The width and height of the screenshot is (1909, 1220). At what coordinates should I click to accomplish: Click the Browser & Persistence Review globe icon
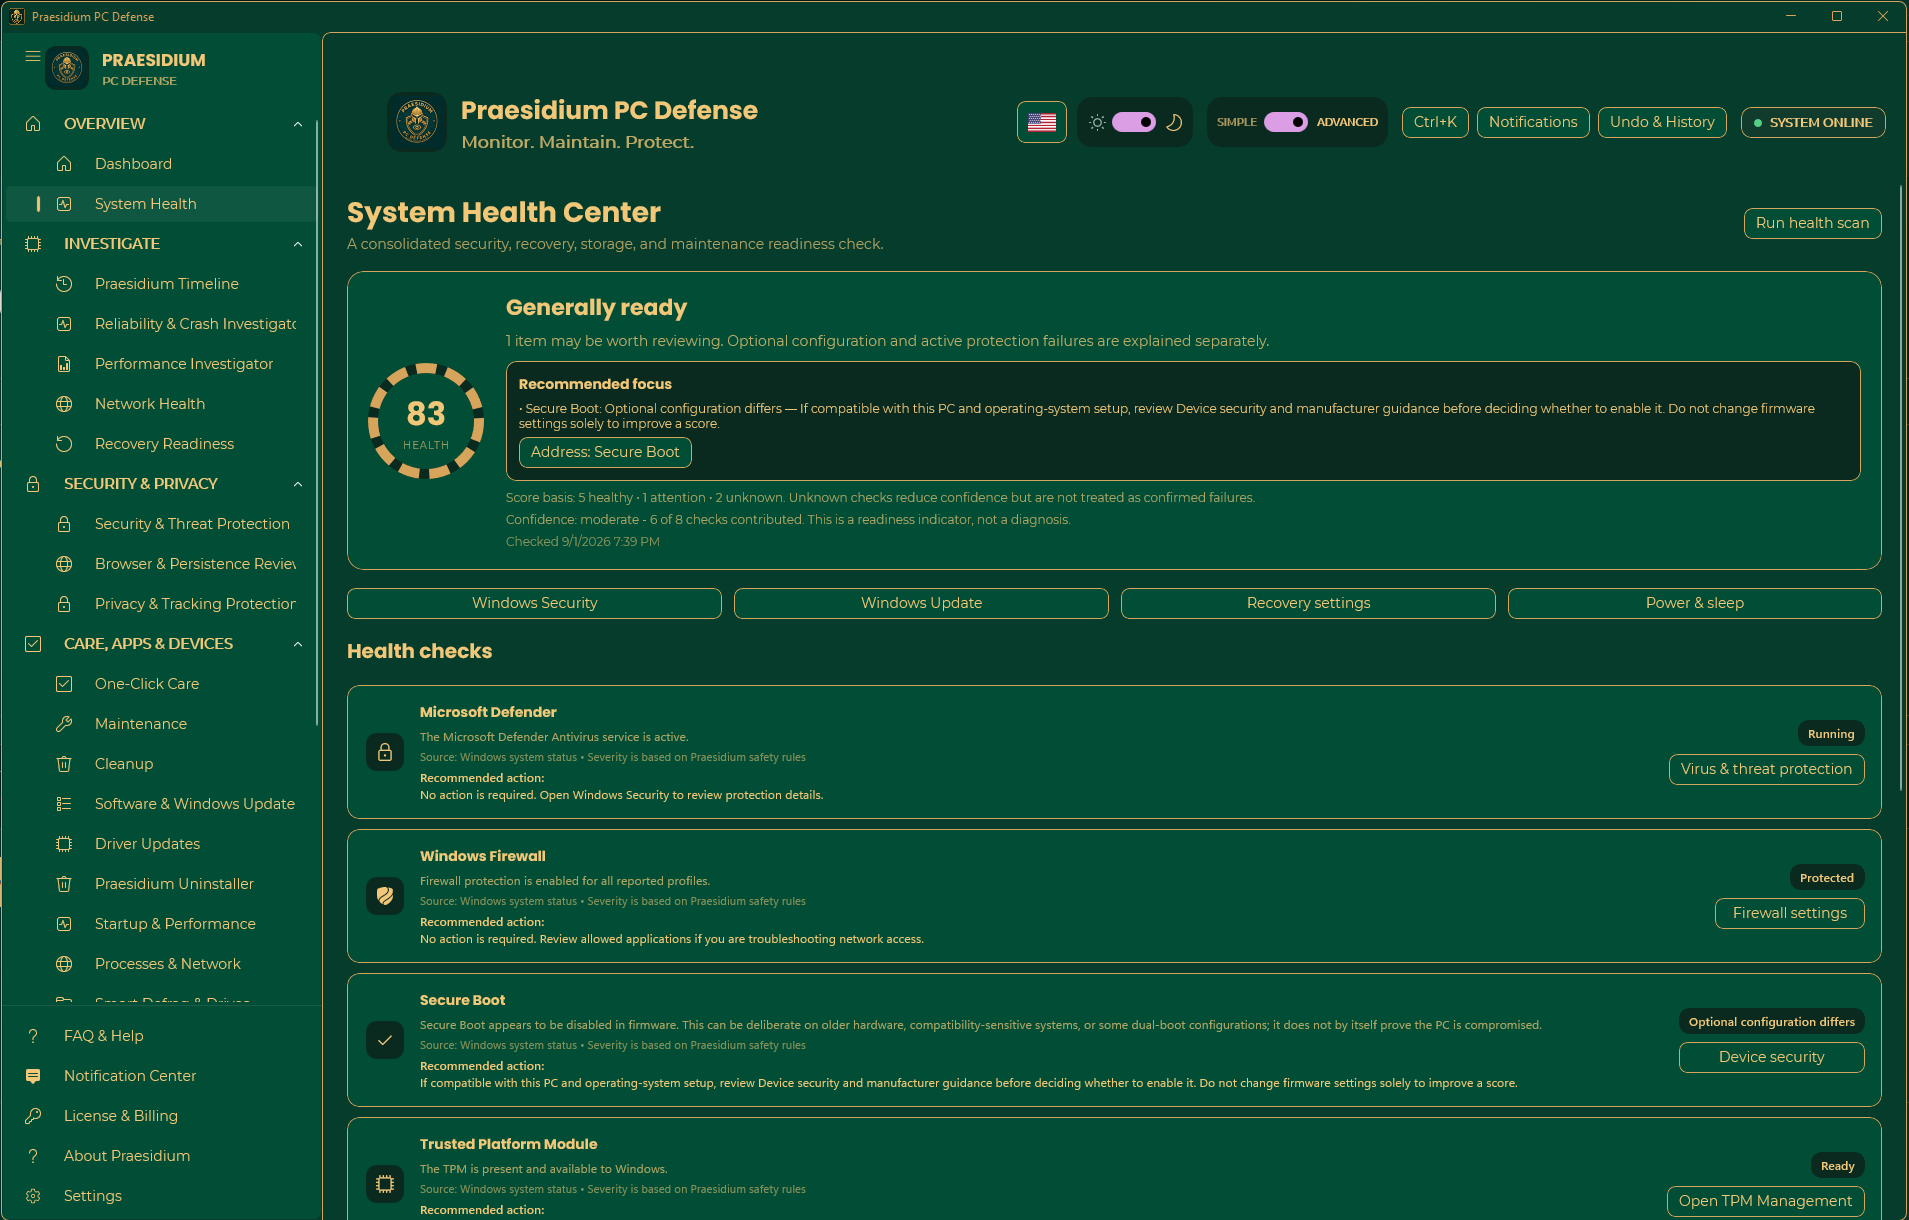pos(64,564)
